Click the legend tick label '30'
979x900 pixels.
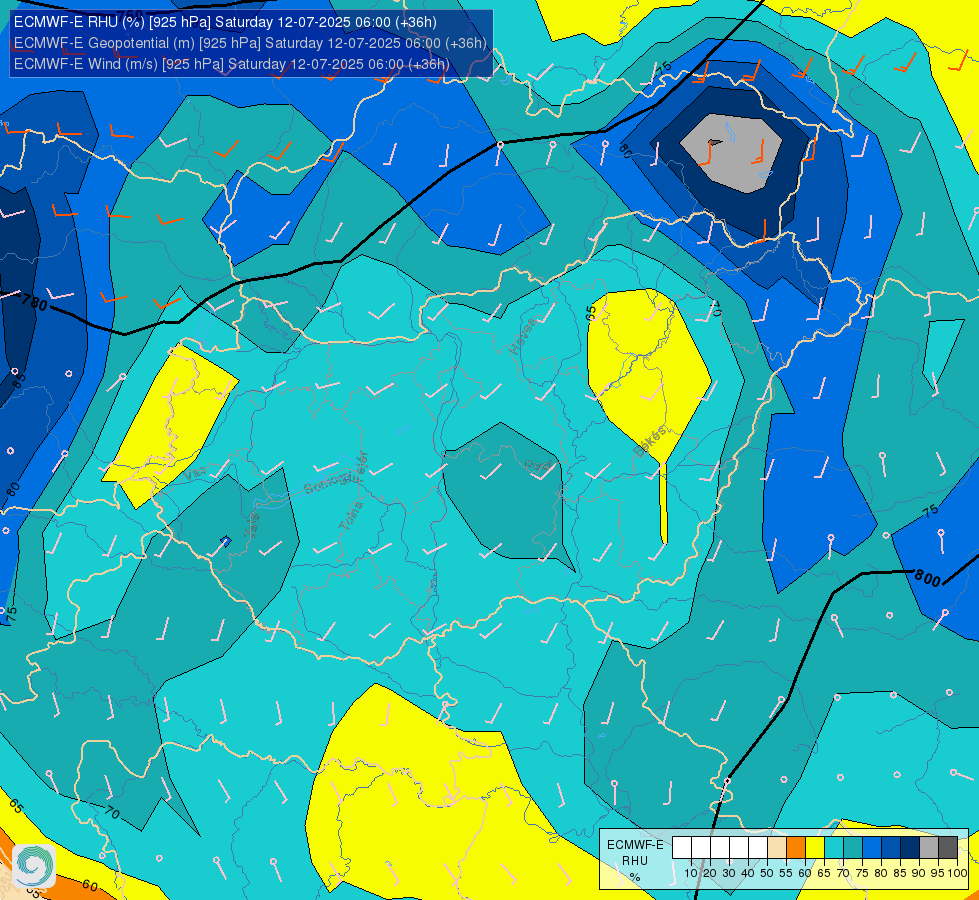[729, 873]
